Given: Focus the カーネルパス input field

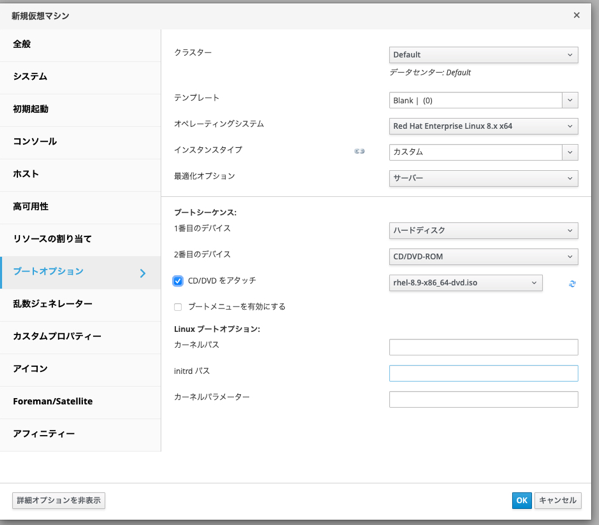Looking at the screenshot, I should tap(483, 347).
